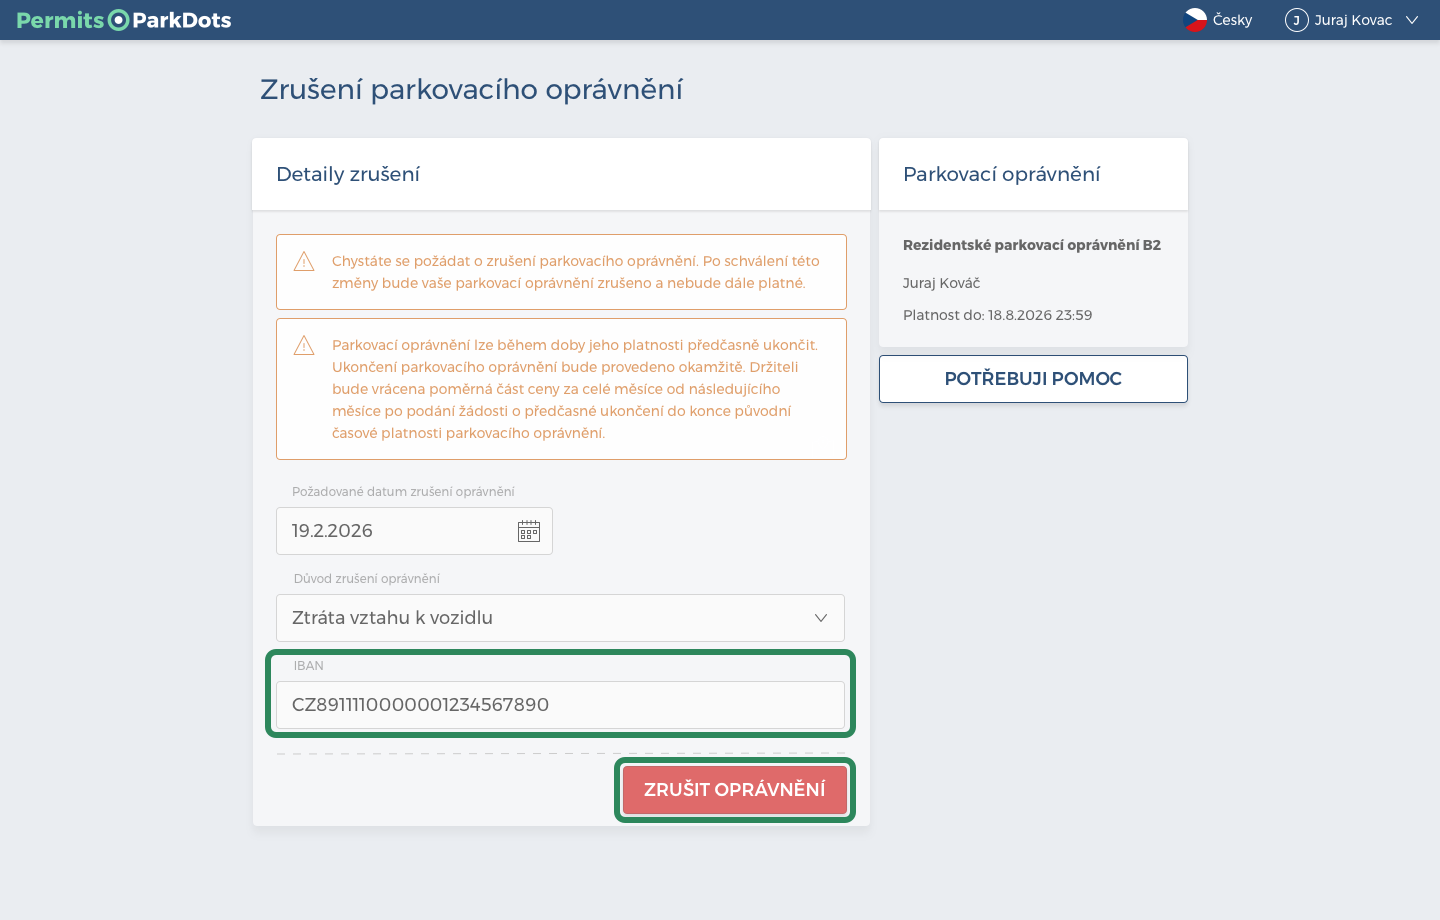The image size is (1440, 920).
Task: Click the user avatar circle with J
Action: pos(1297,20)
